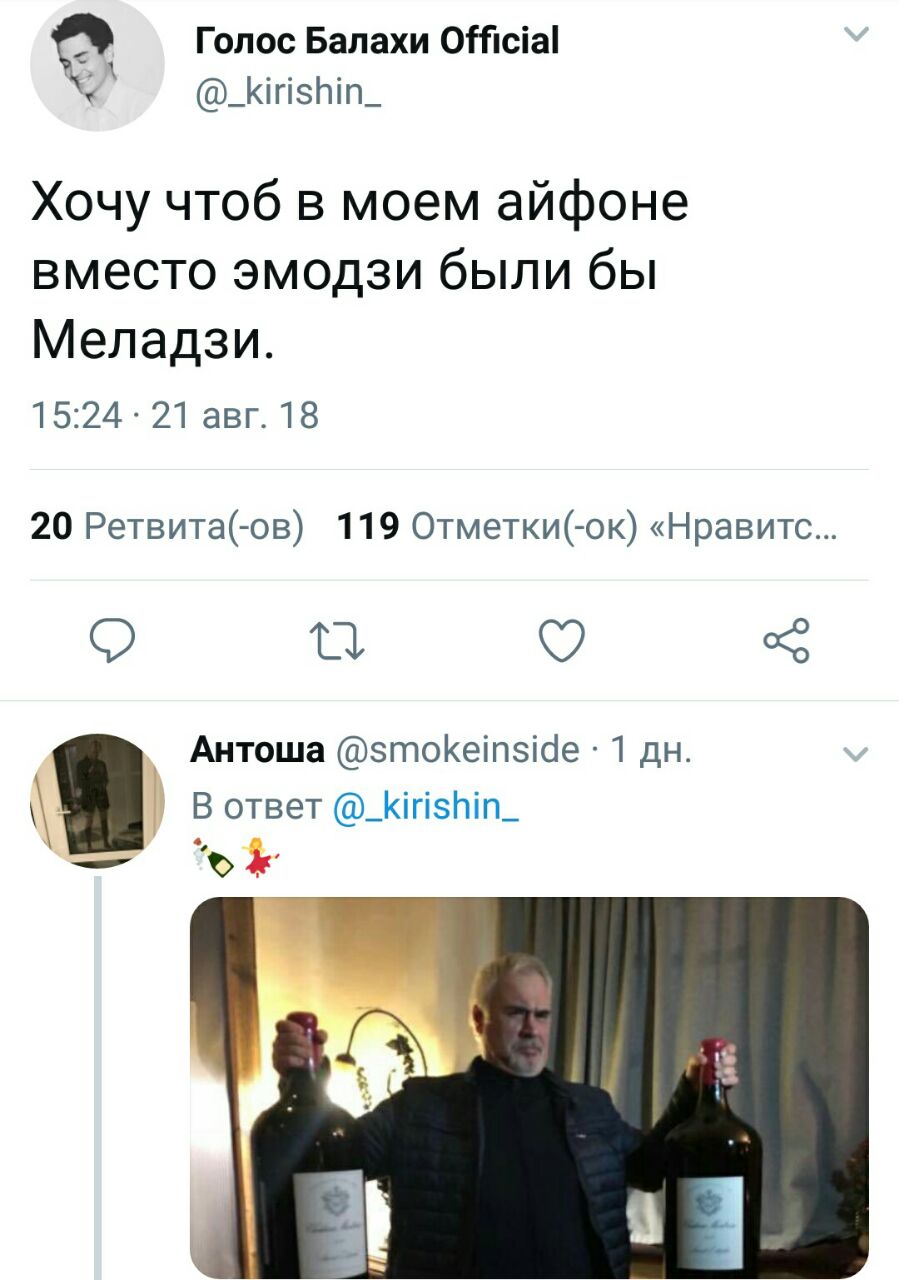View the 20 Ретвита(-ов) list
This screenshot has height=1280, width=899.
pos(168,525)
